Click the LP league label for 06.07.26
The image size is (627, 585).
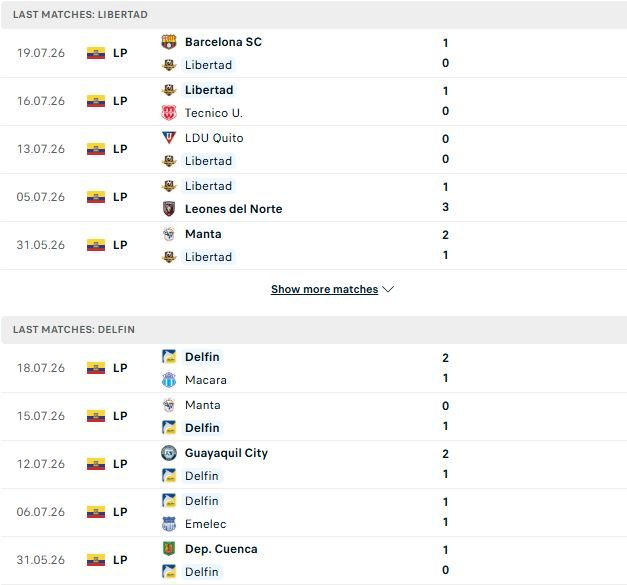120,512
